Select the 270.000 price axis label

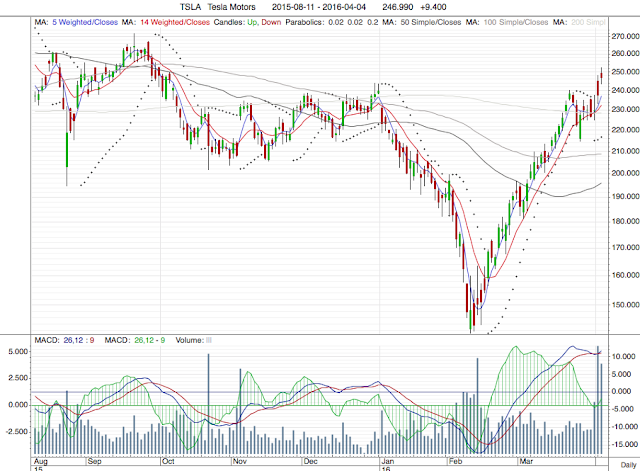pyautogui.click(x=625, y=36)
